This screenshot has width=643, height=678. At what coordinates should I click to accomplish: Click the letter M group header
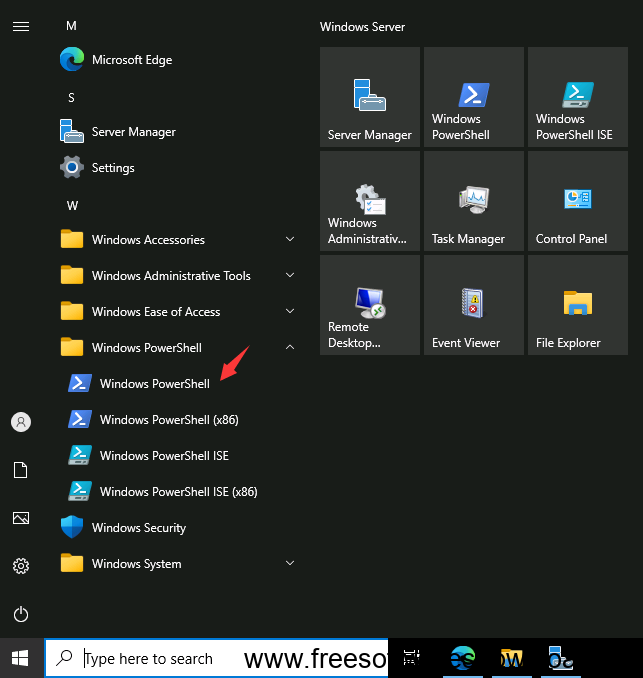71,26
